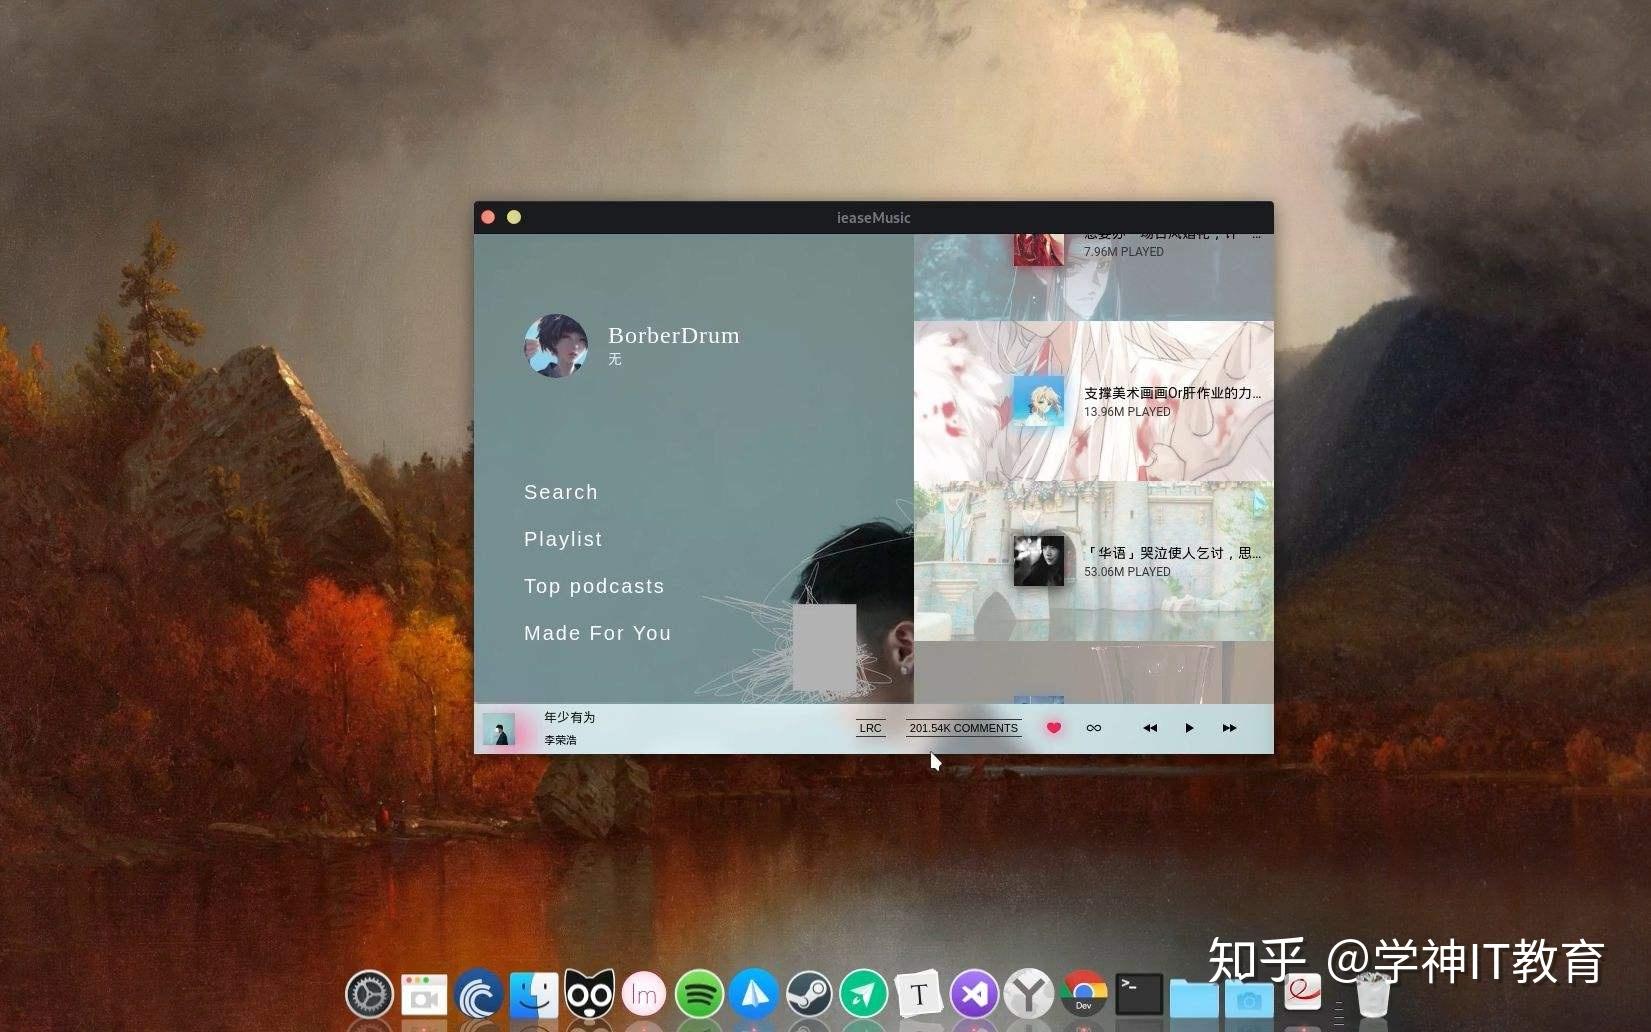Open Chrome Dev from the dock

point(1083,994)
